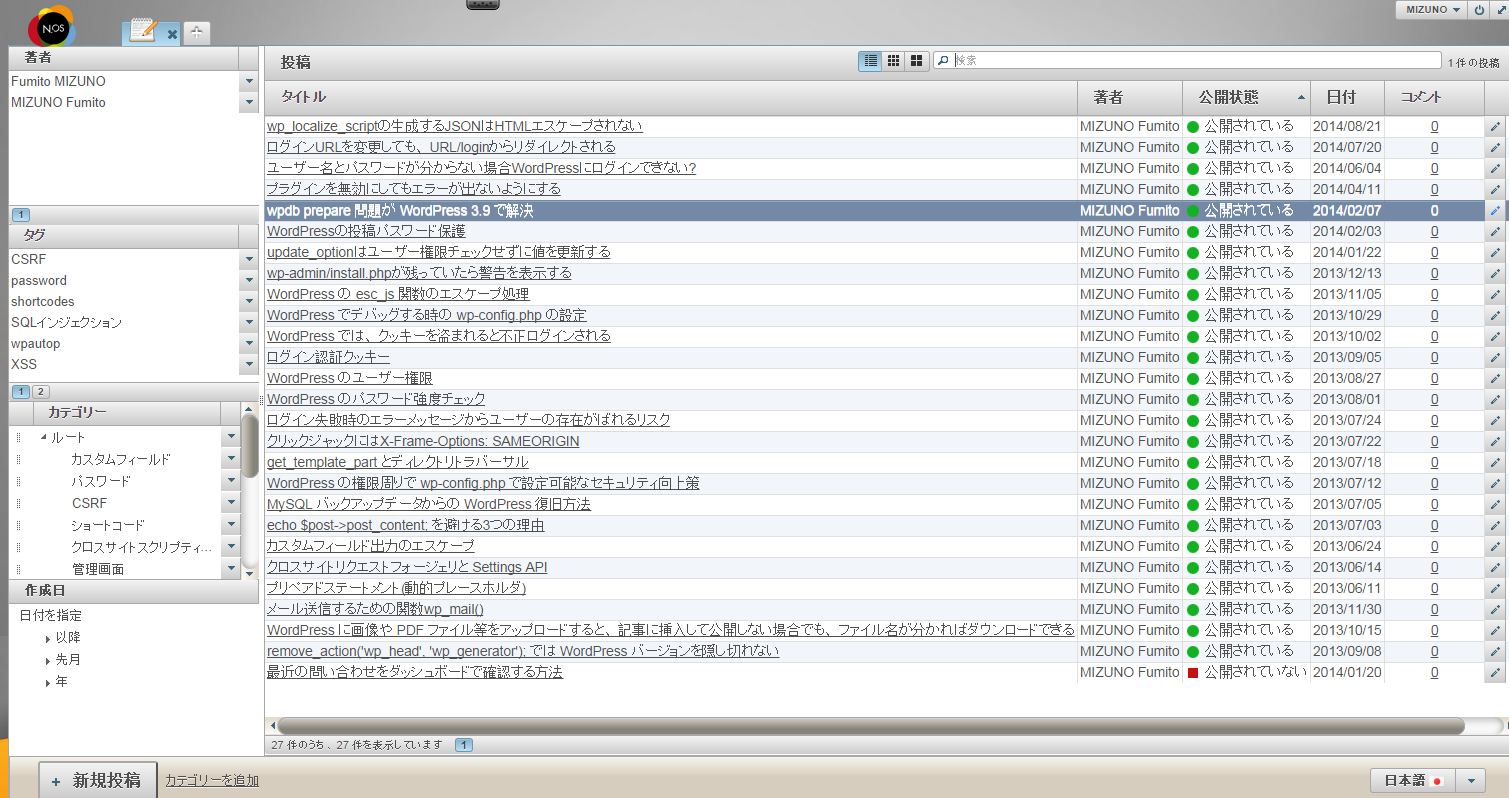This screenshot has height=798, width=1509.
Task: Click the expand arrows icon at top right
Action: [x=1500, y=9]
